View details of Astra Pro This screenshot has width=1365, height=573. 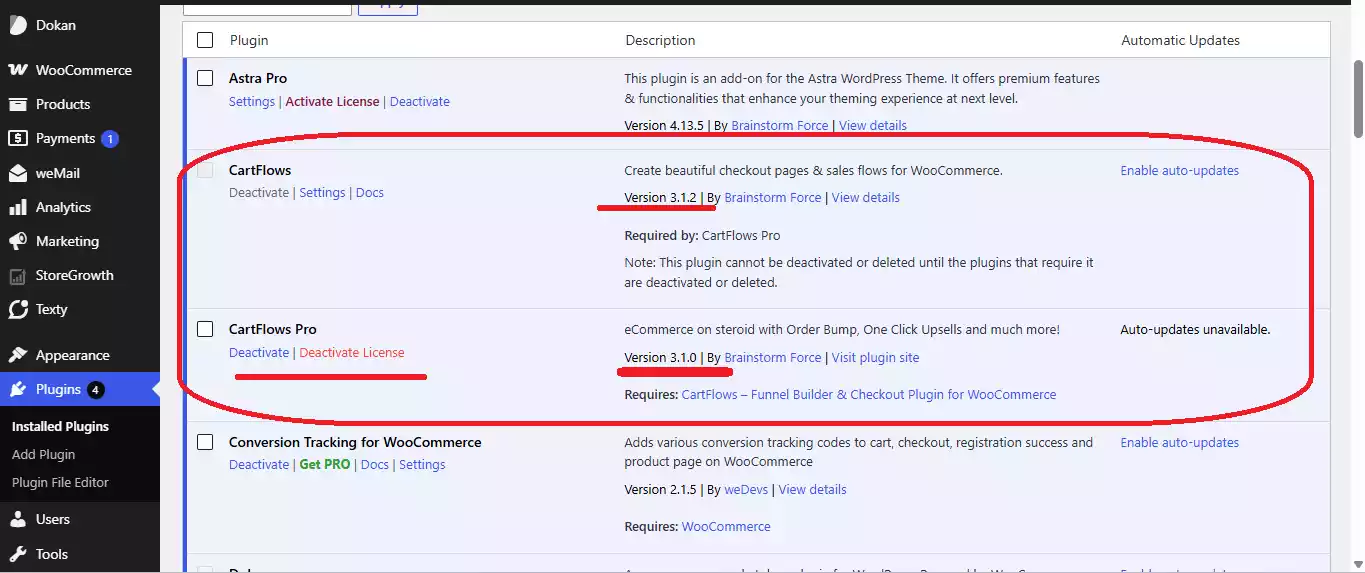[x=873, y=125]
